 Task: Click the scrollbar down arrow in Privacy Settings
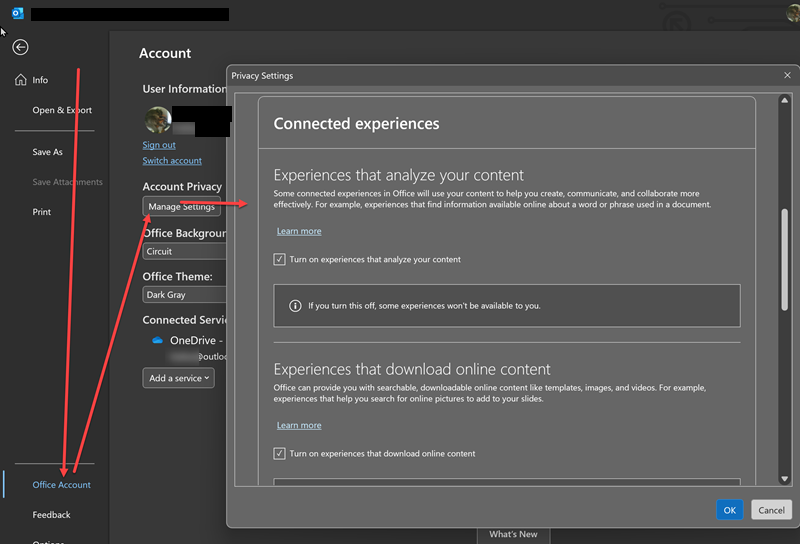pyautogui.click(x=785, y=479)
